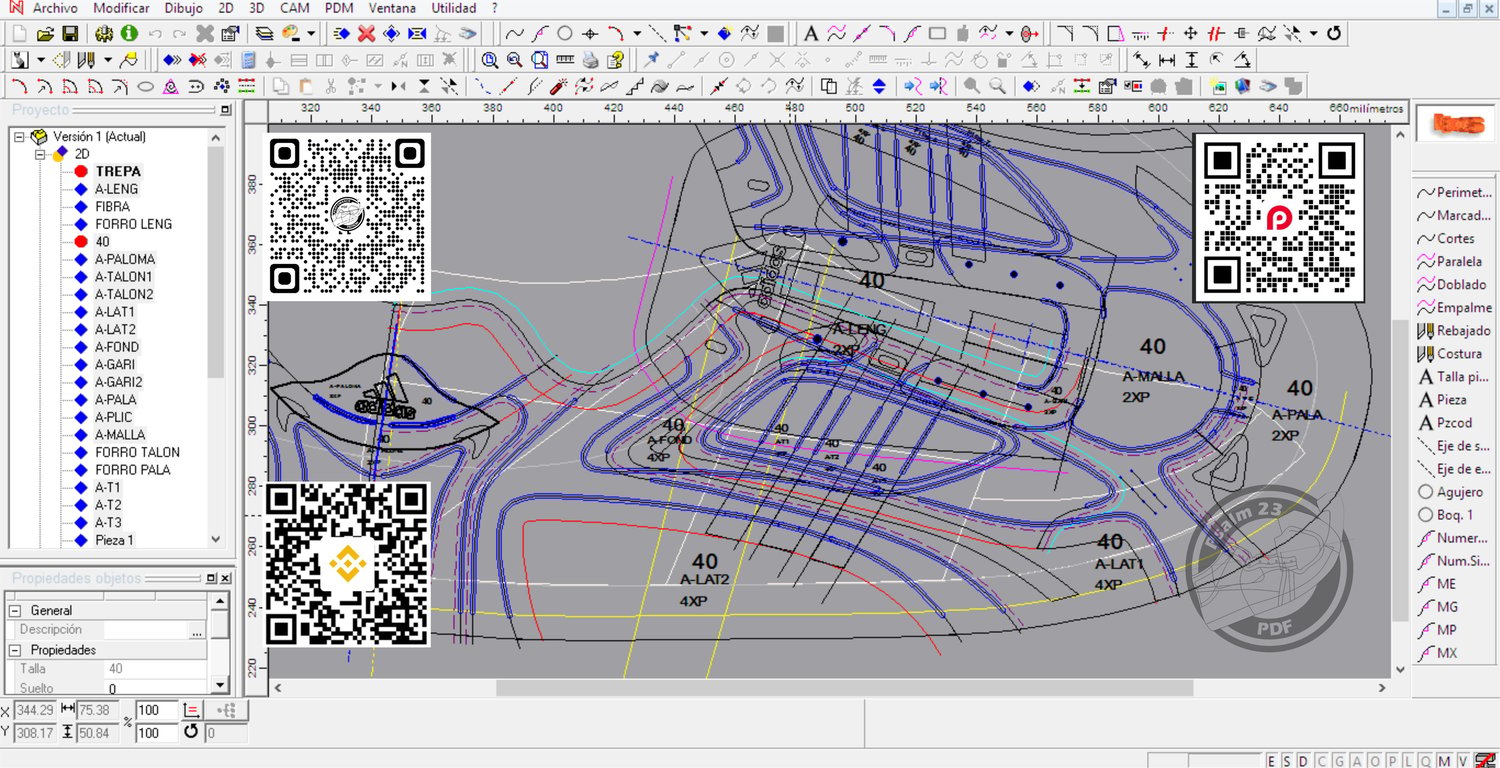The height and width of the screenshot is (768, 1500).
Task: Open a file with the folder icon
Action: point(45,34)
